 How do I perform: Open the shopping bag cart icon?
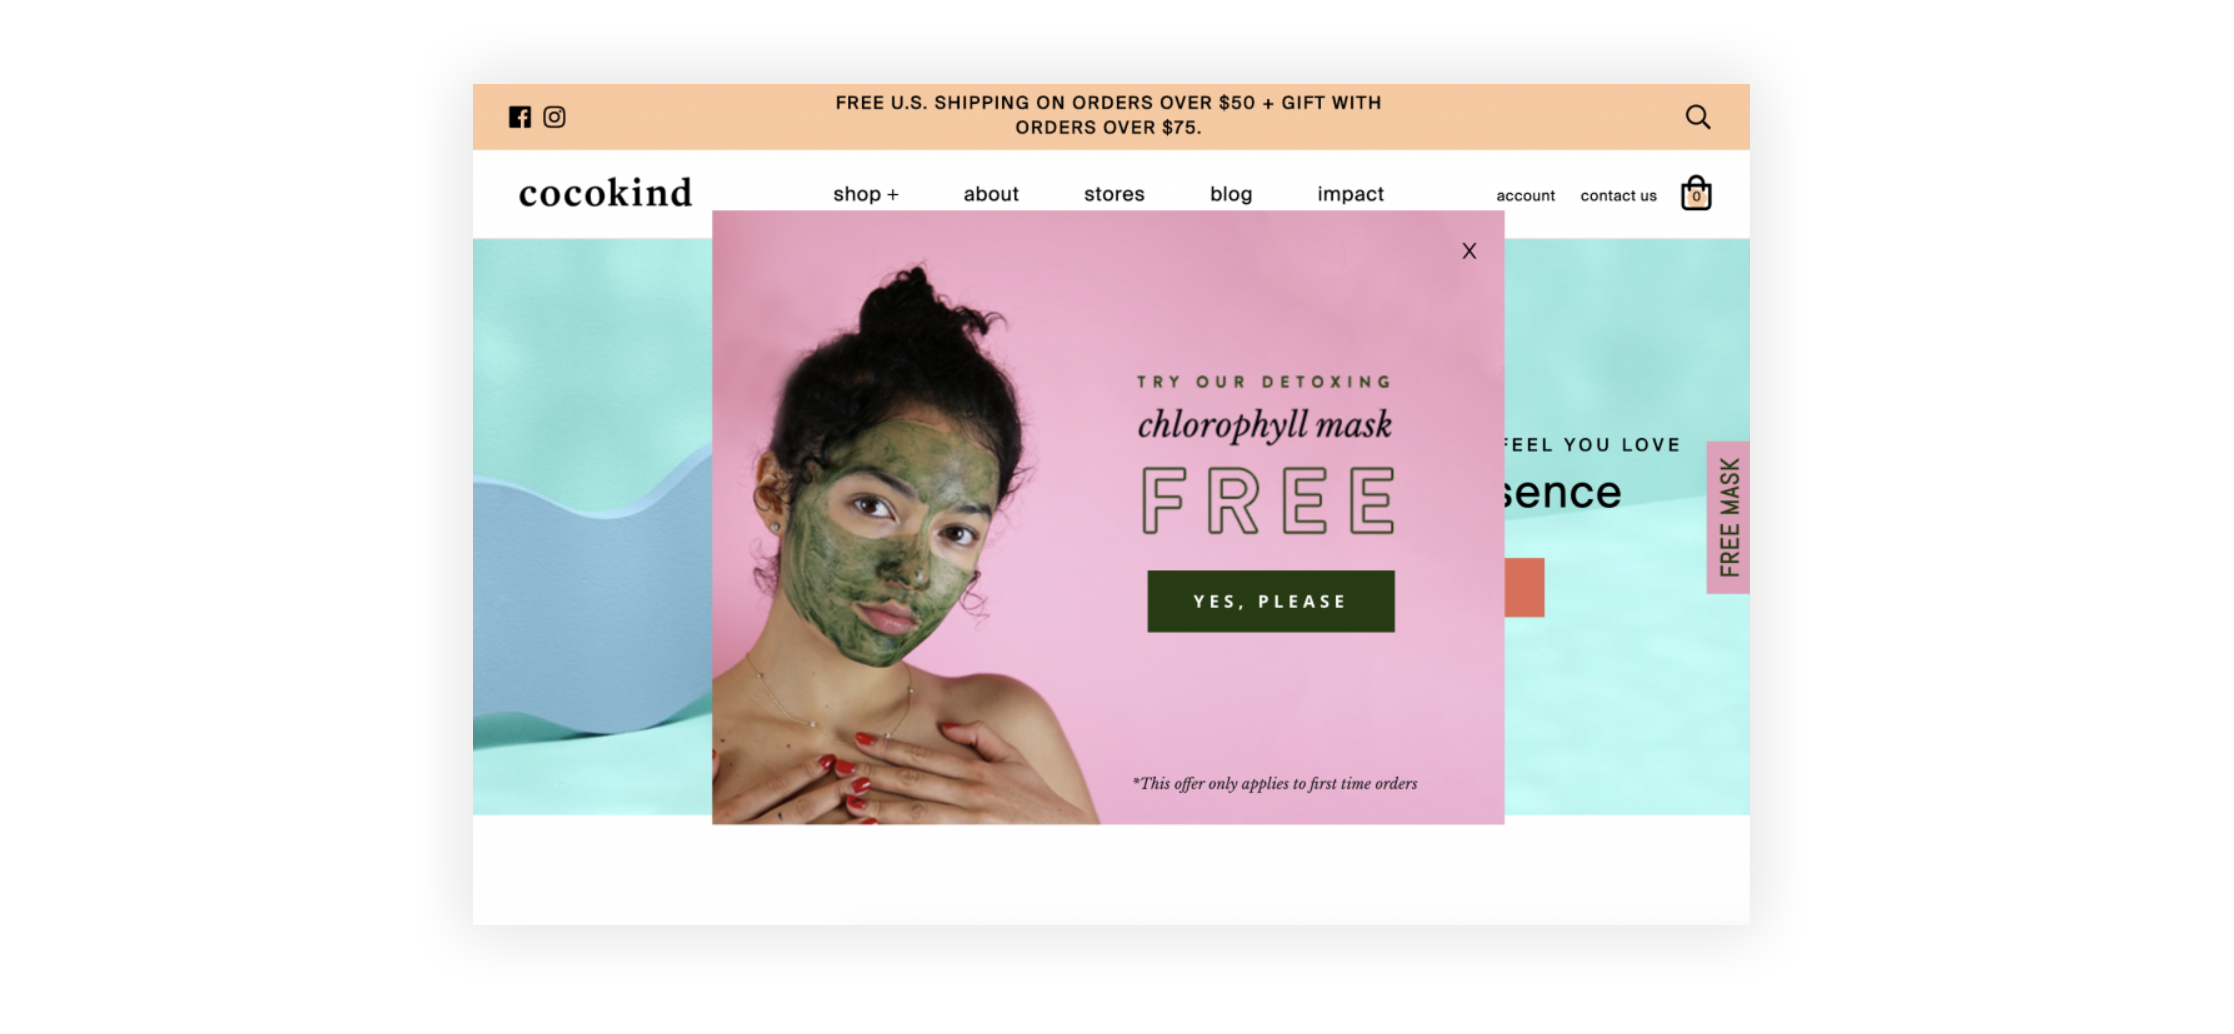coord(1696,193)
